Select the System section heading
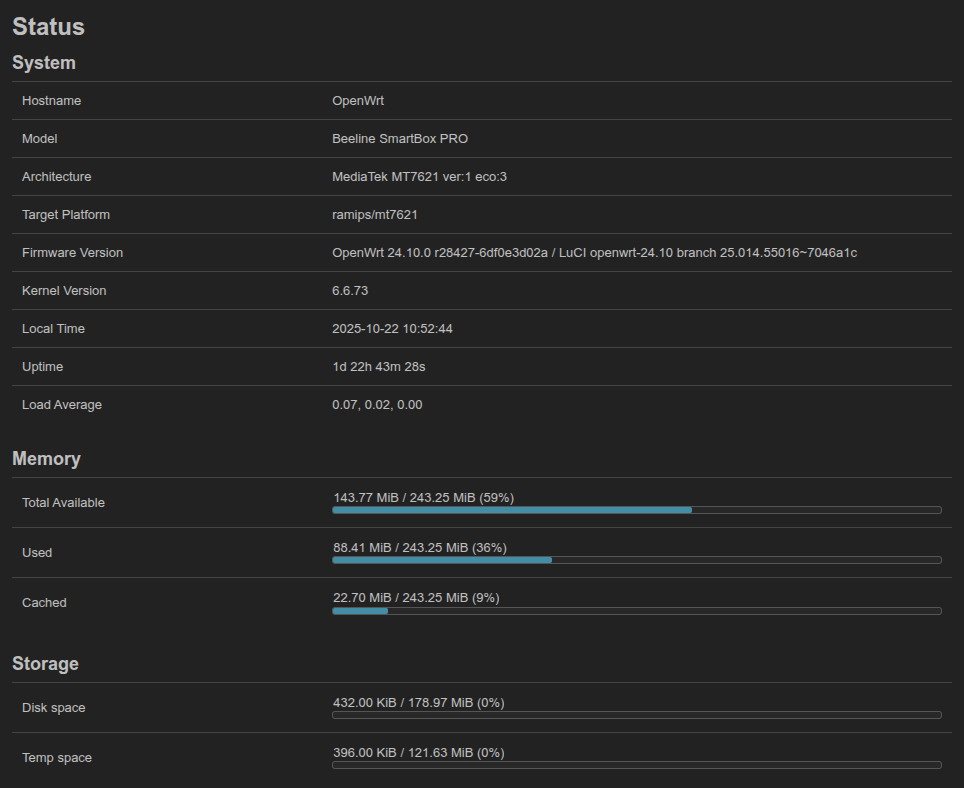The width and height of the screenshot is (964, 788). pyautogui.click(x=44, y=63)
